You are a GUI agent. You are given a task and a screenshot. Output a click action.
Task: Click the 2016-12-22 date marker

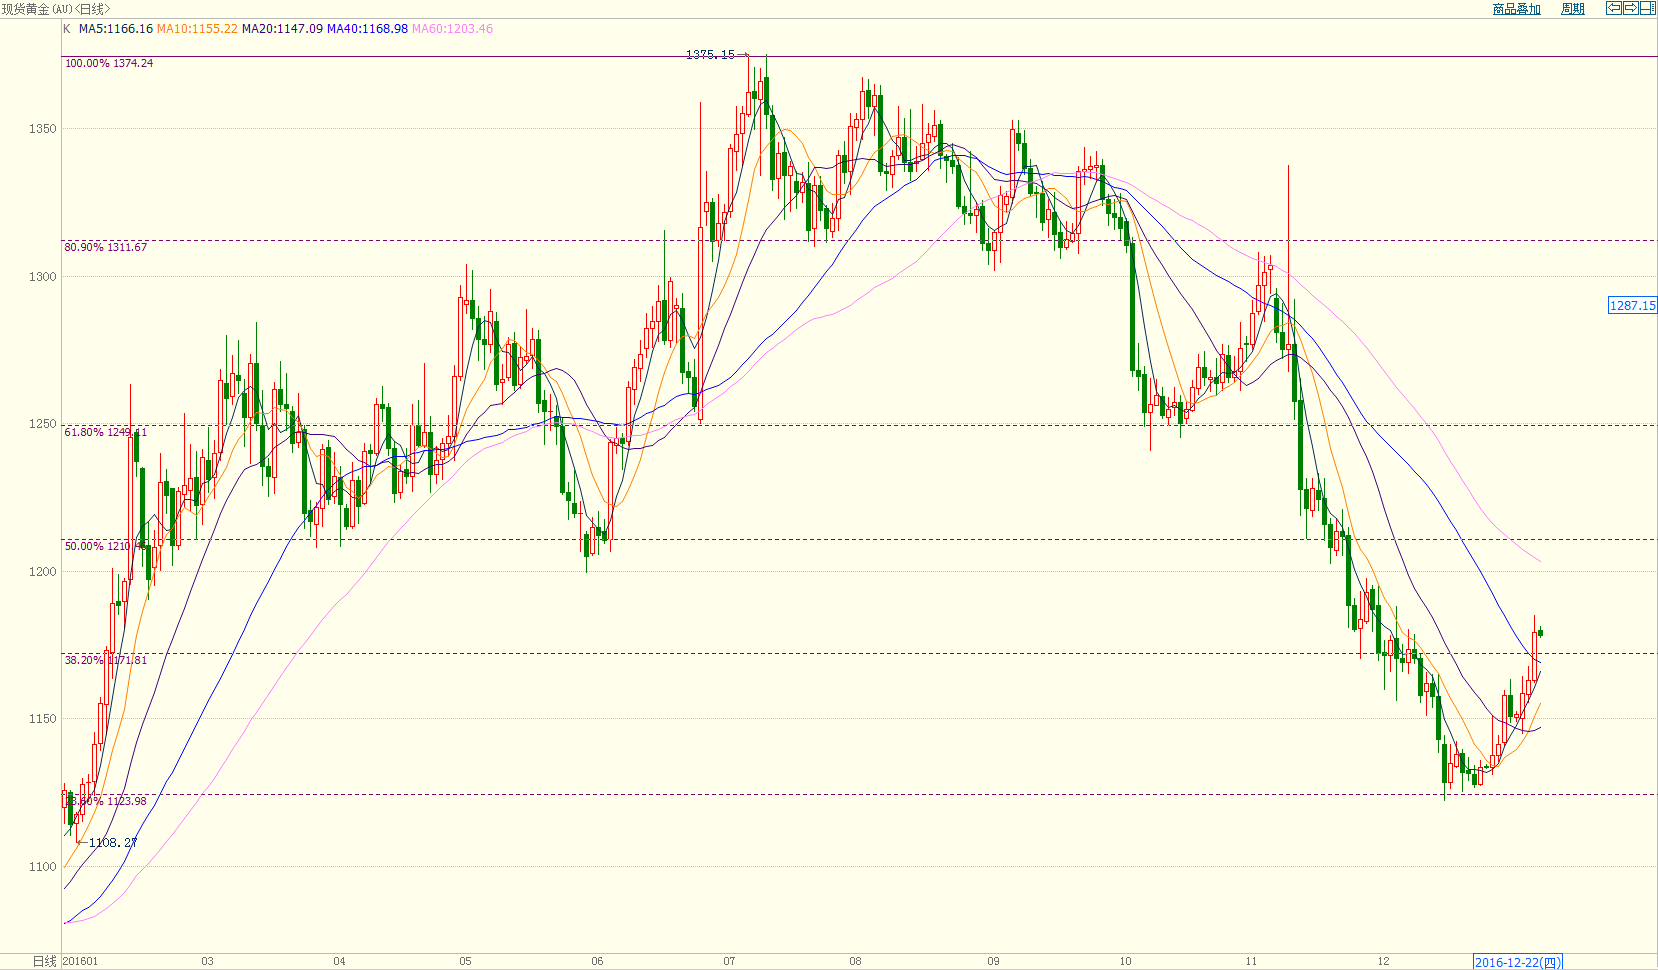click(x=1517, y=962)
